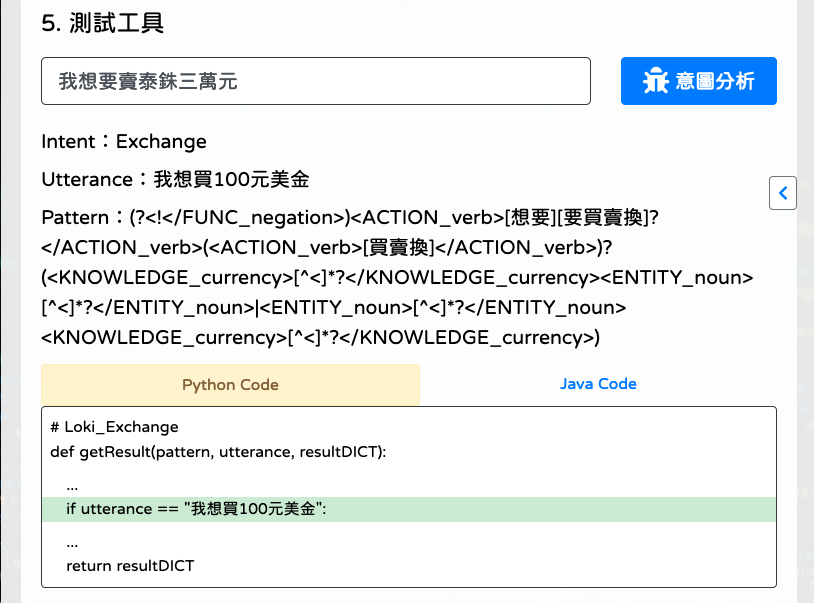Collapse the panel using the blue chevron control
814x603 pixels.
(x=783, y=193)
